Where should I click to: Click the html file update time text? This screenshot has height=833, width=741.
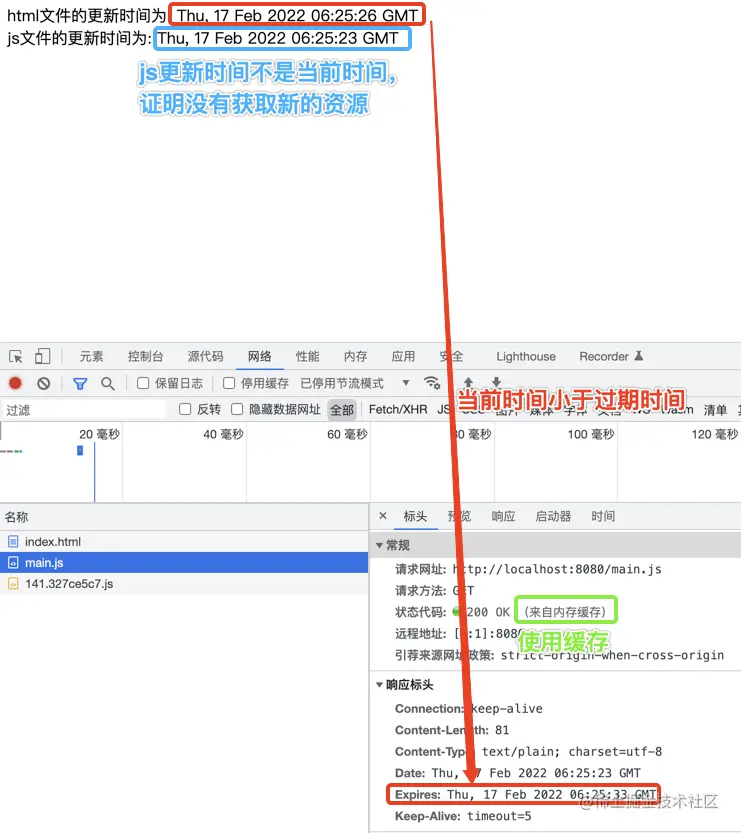click(x=297, y=15)
